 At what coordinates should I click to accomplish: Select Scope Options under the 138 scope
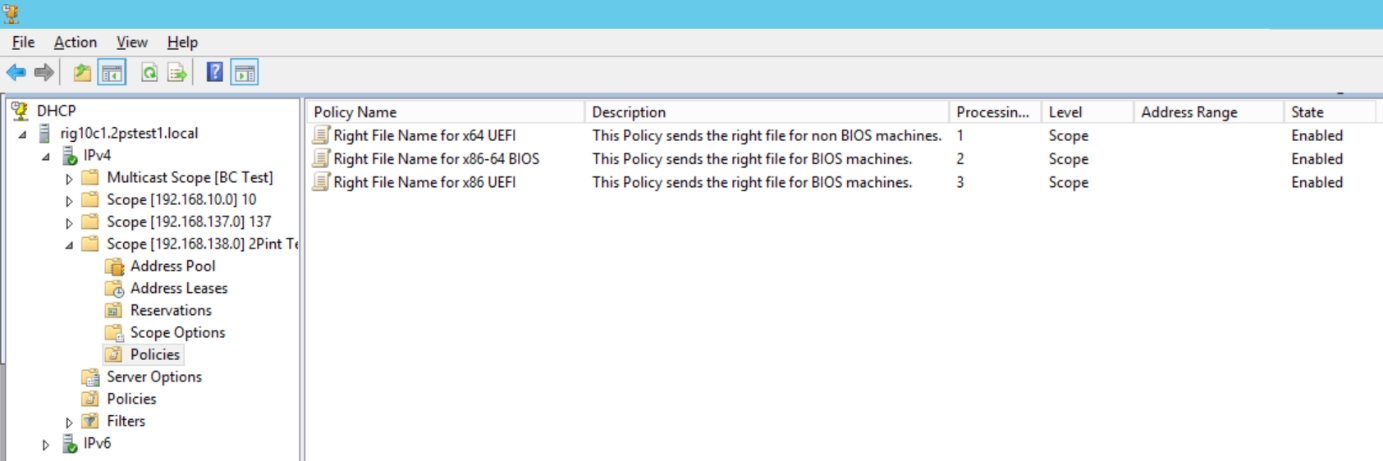pyautogui.click(x=177, y=332)
